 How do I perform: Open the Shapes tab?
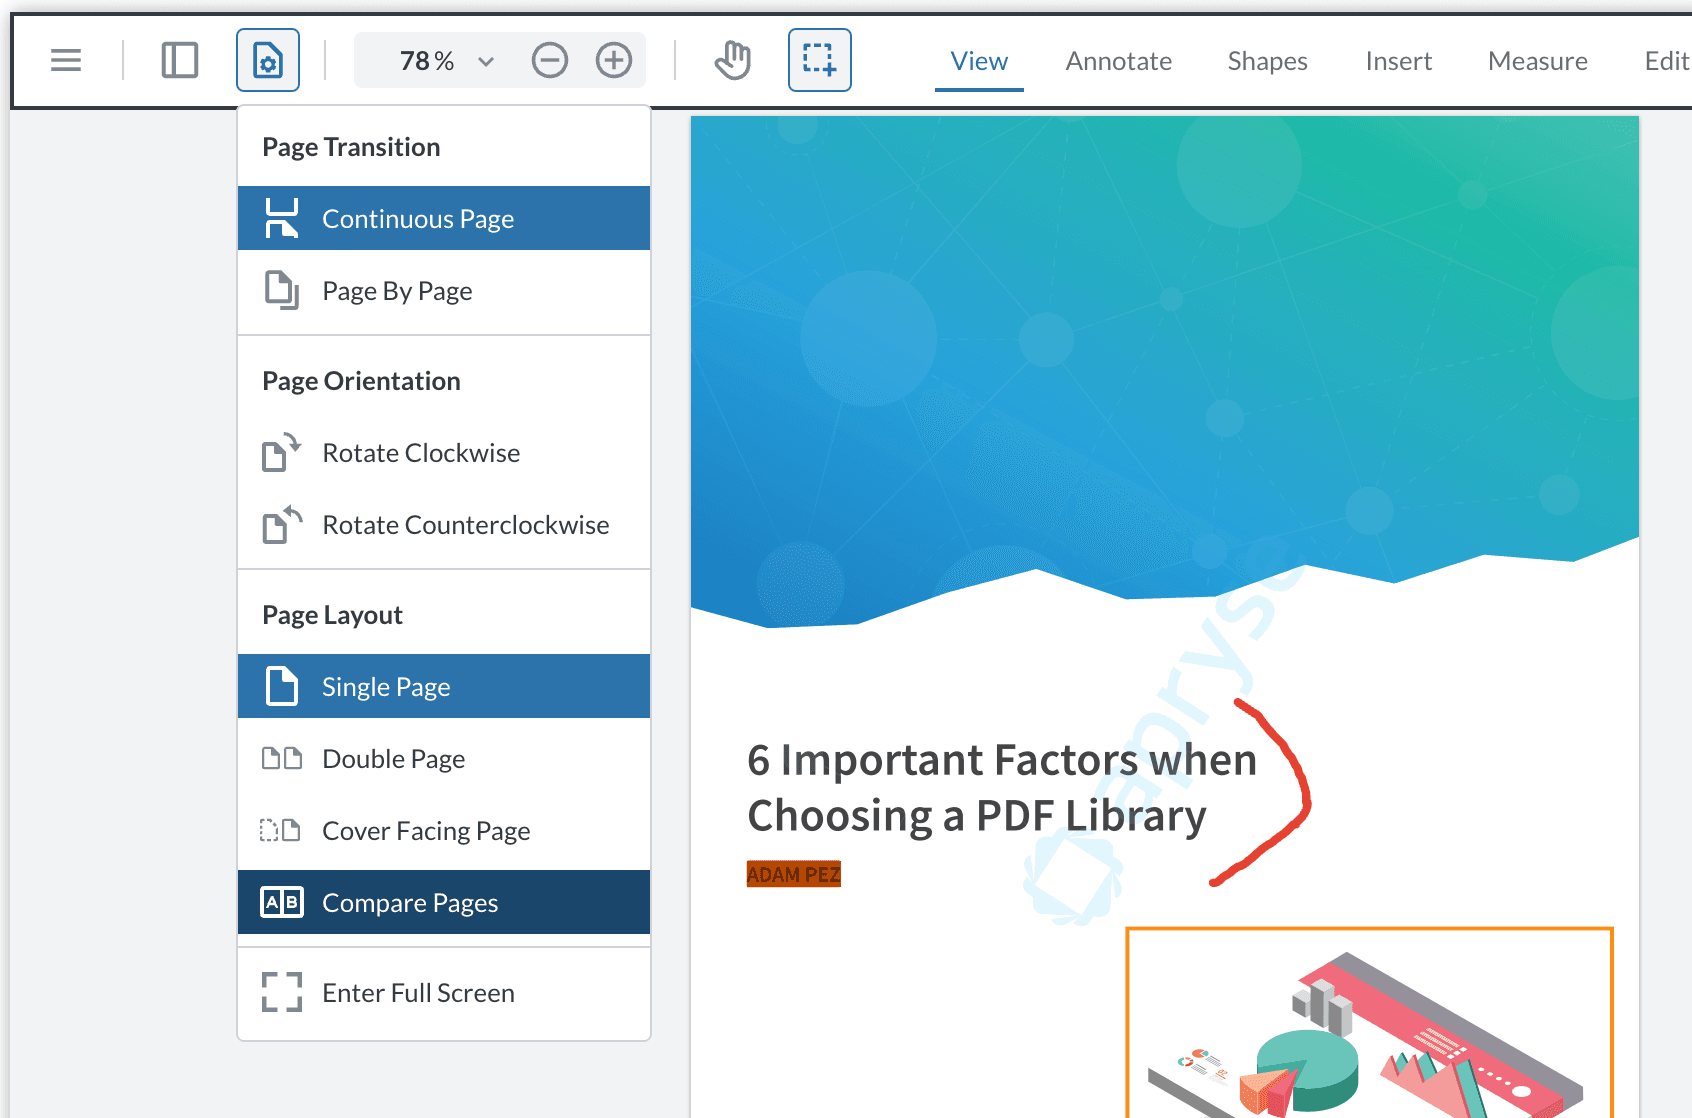pos(1267,62)
